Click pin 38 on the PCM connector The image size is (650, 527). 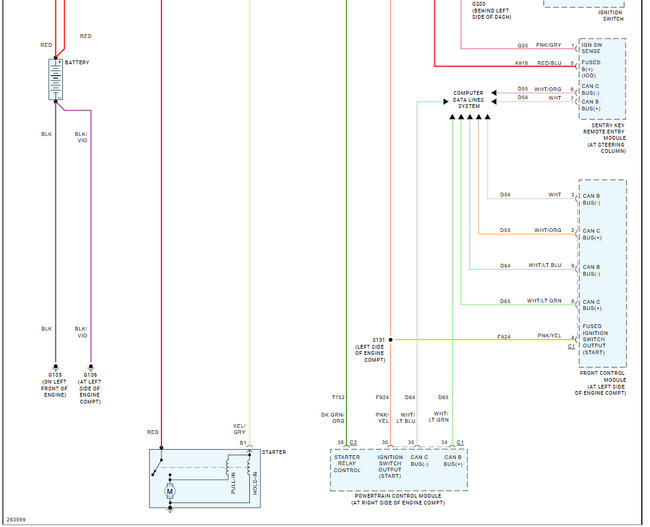[x=341, y=442]
